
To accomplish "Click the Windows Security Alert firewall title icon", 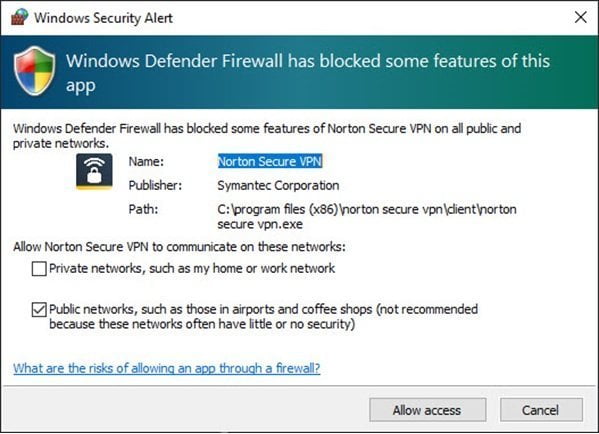I will (x=19, y=17).
